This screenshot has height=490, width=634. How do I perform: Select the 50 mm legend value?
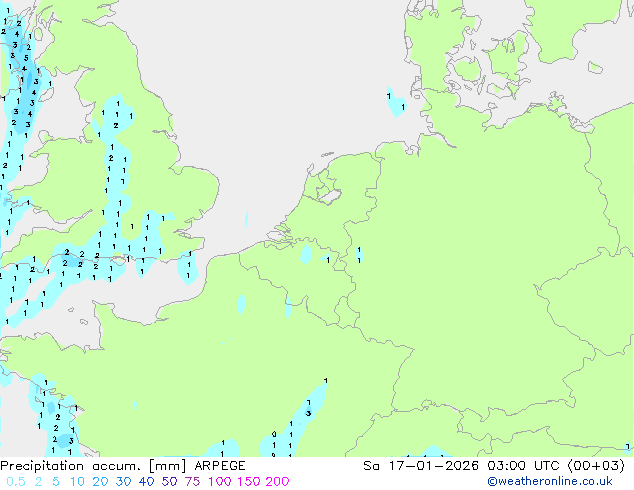click(x=169, y=482)
